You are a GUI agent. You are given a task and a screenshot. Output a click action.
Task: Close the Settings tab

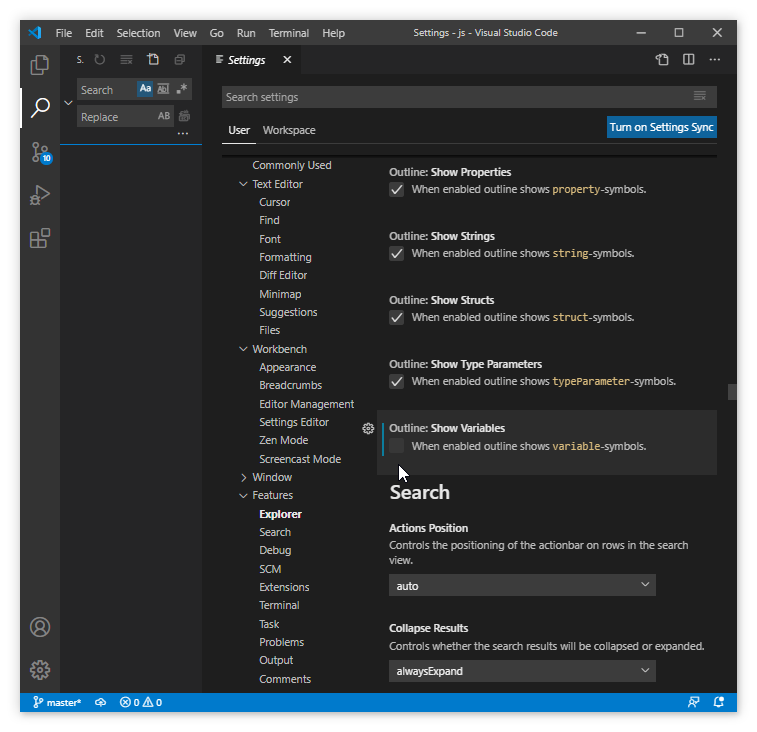click(287, 59)
